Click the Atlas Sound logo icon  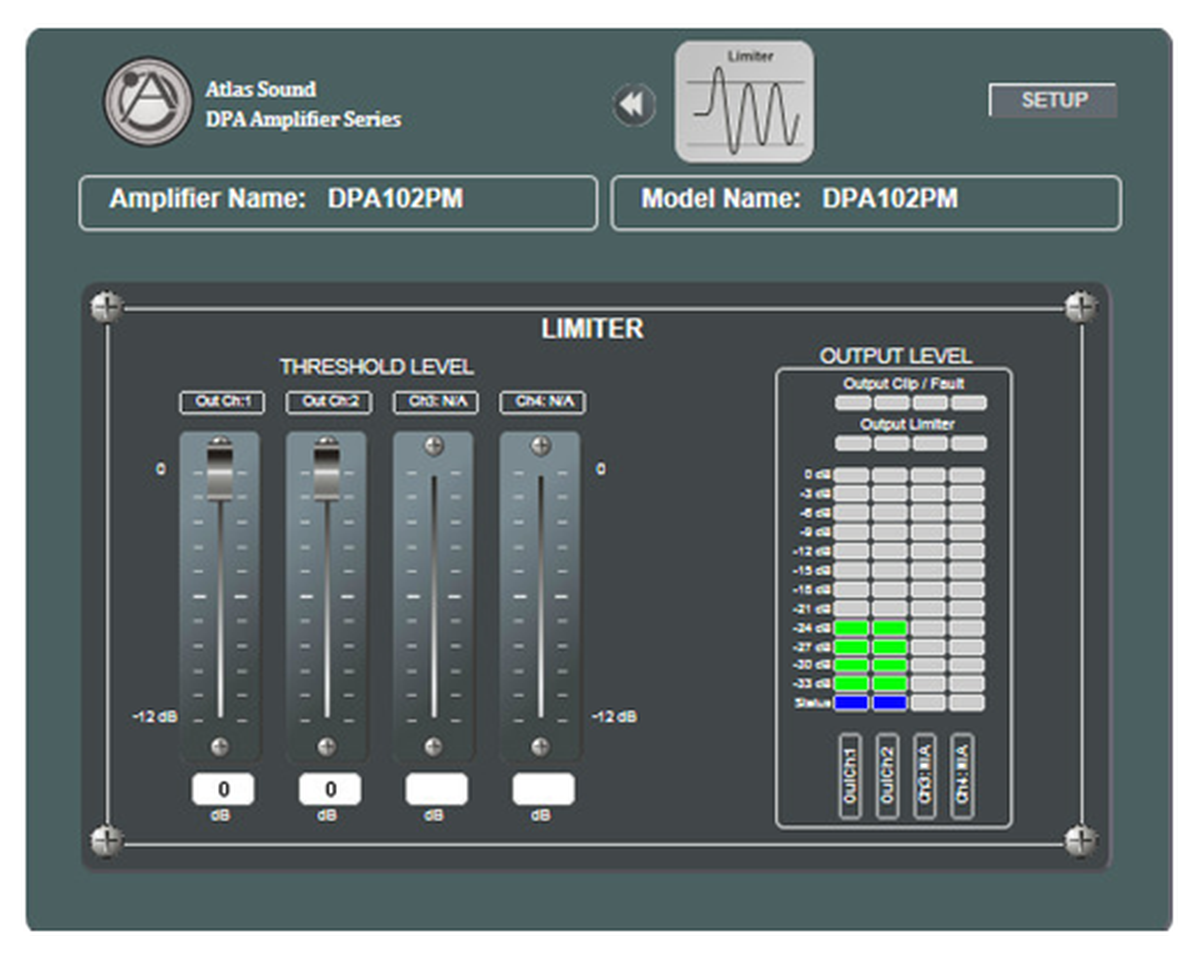pos(147,102)
